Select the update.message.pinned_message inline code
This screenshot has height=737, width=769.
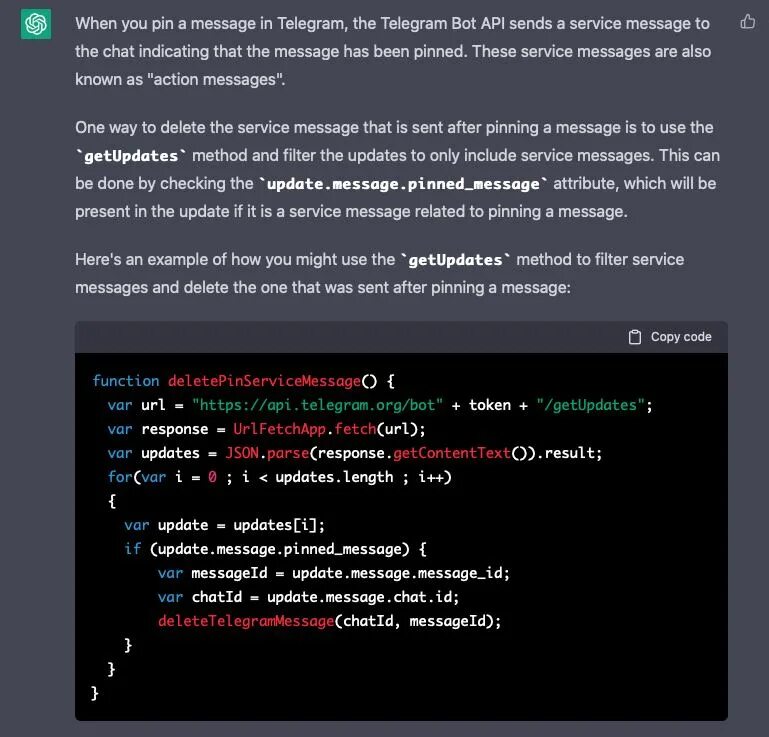[403, 184]
